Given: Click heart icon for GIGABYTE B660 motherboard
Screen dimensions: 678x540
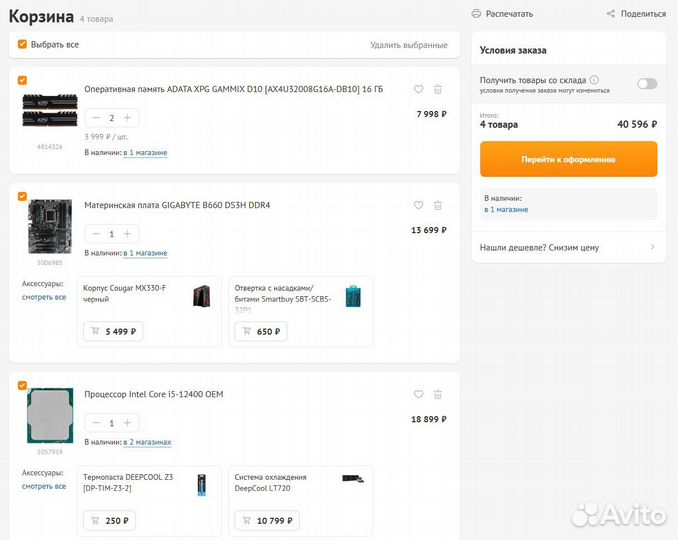Looking at the screenshot, I should 418,205.
